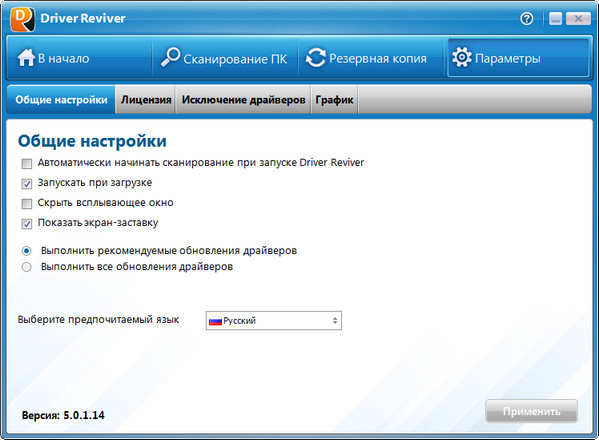The height and width of the screenshot is (440, 599).
Task: Click the magnifier icon for Сканирование ПК
Action: click(170, 57)
